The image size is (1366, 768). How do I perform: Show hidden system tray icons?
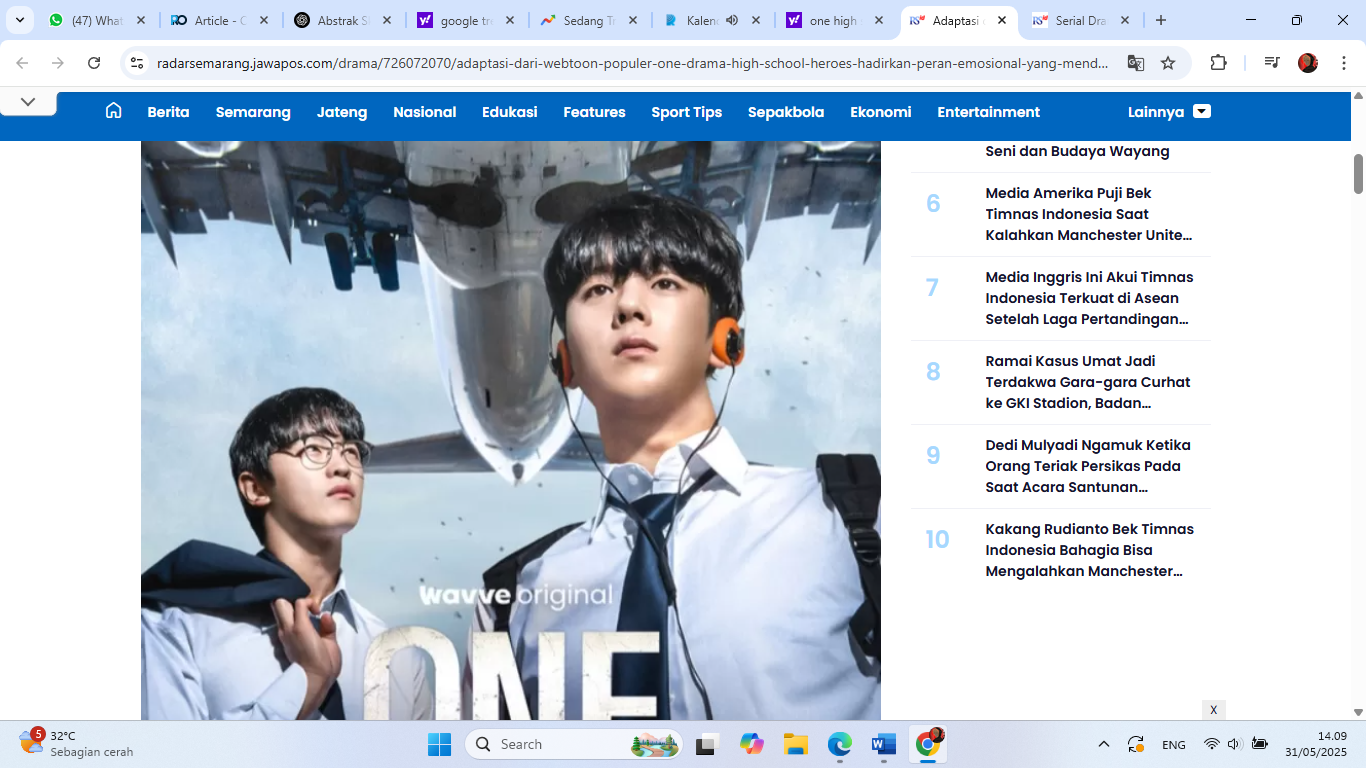1104,744
